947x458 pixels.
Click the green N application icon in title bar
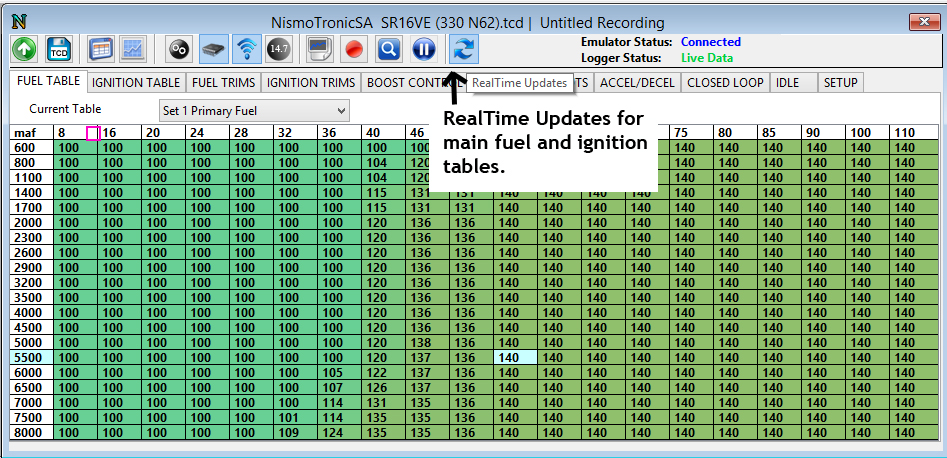tap(19, 23)
